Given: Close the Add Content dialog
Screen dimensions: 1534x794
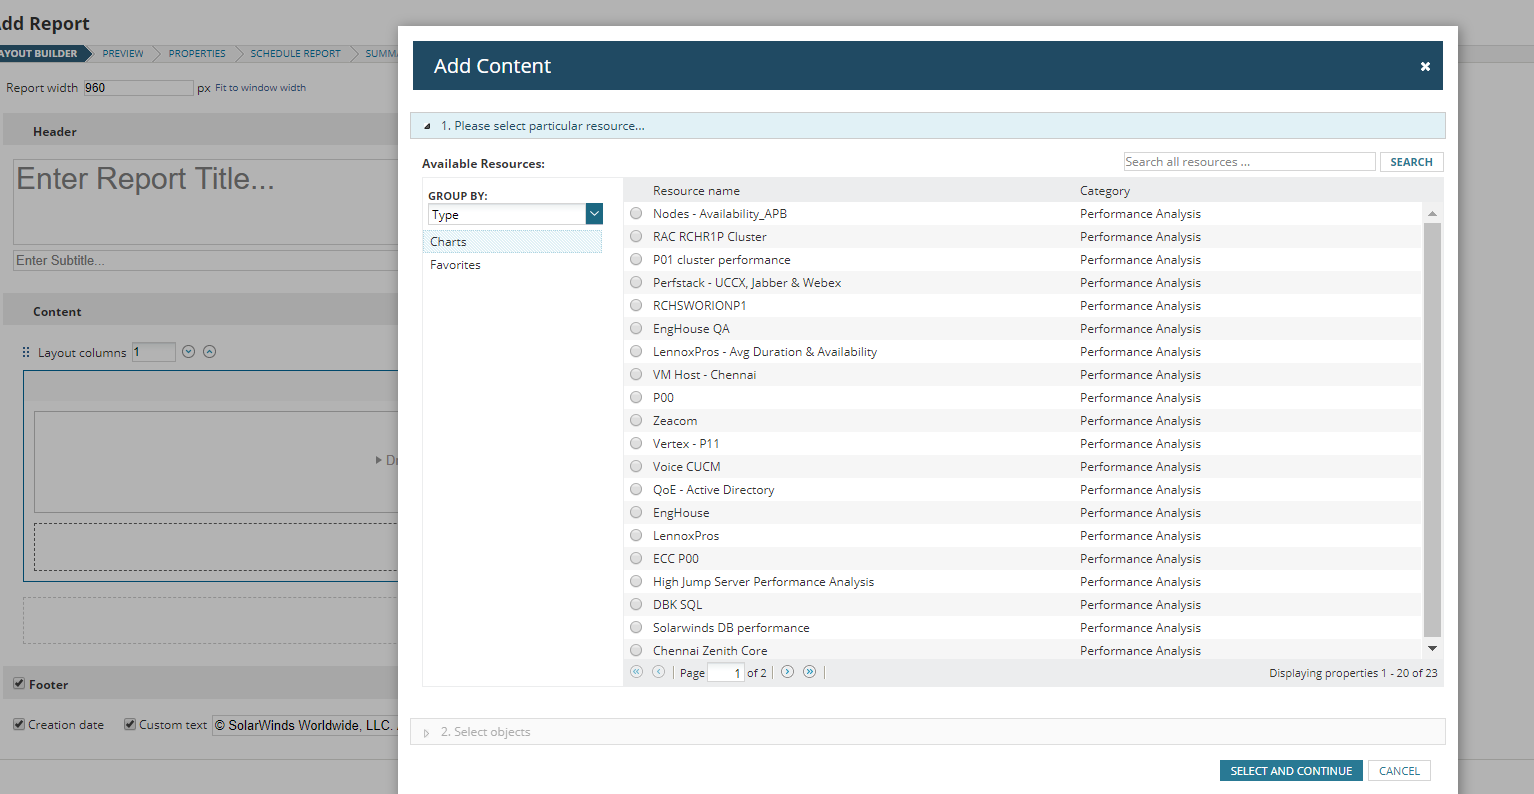Looking at the screenshot, I should click(x=1425, y=66).
